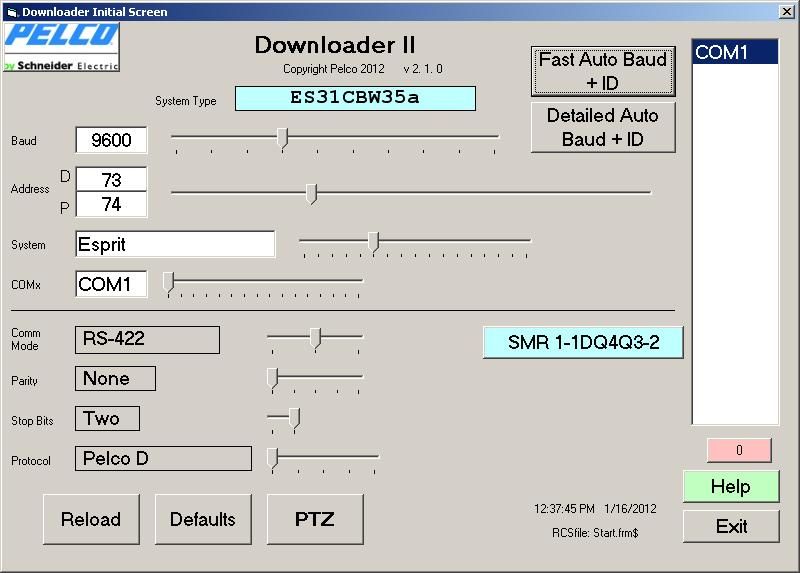
Task: Click the Pelco Schneider Electric logo
Action: [x=61, y=47]
